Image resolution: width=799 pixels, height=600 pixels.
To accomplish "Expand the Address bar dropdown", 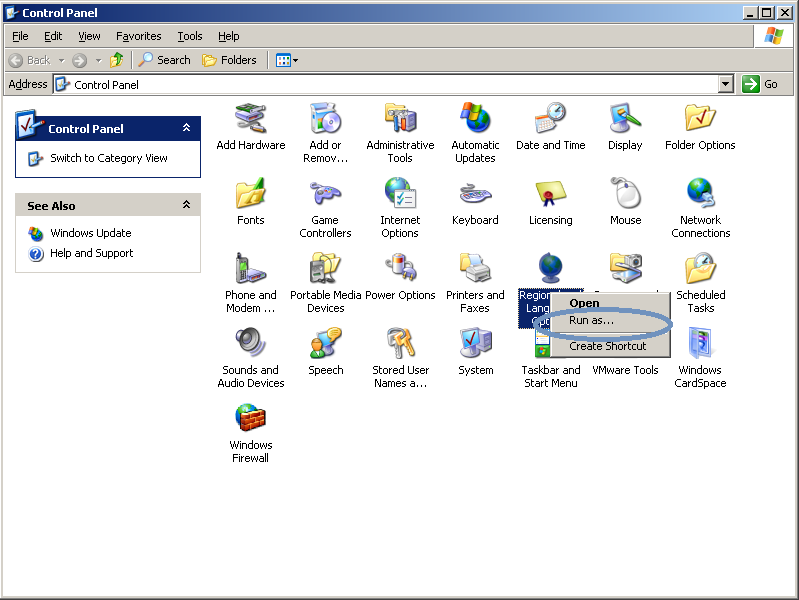I will tap(725, 84).
